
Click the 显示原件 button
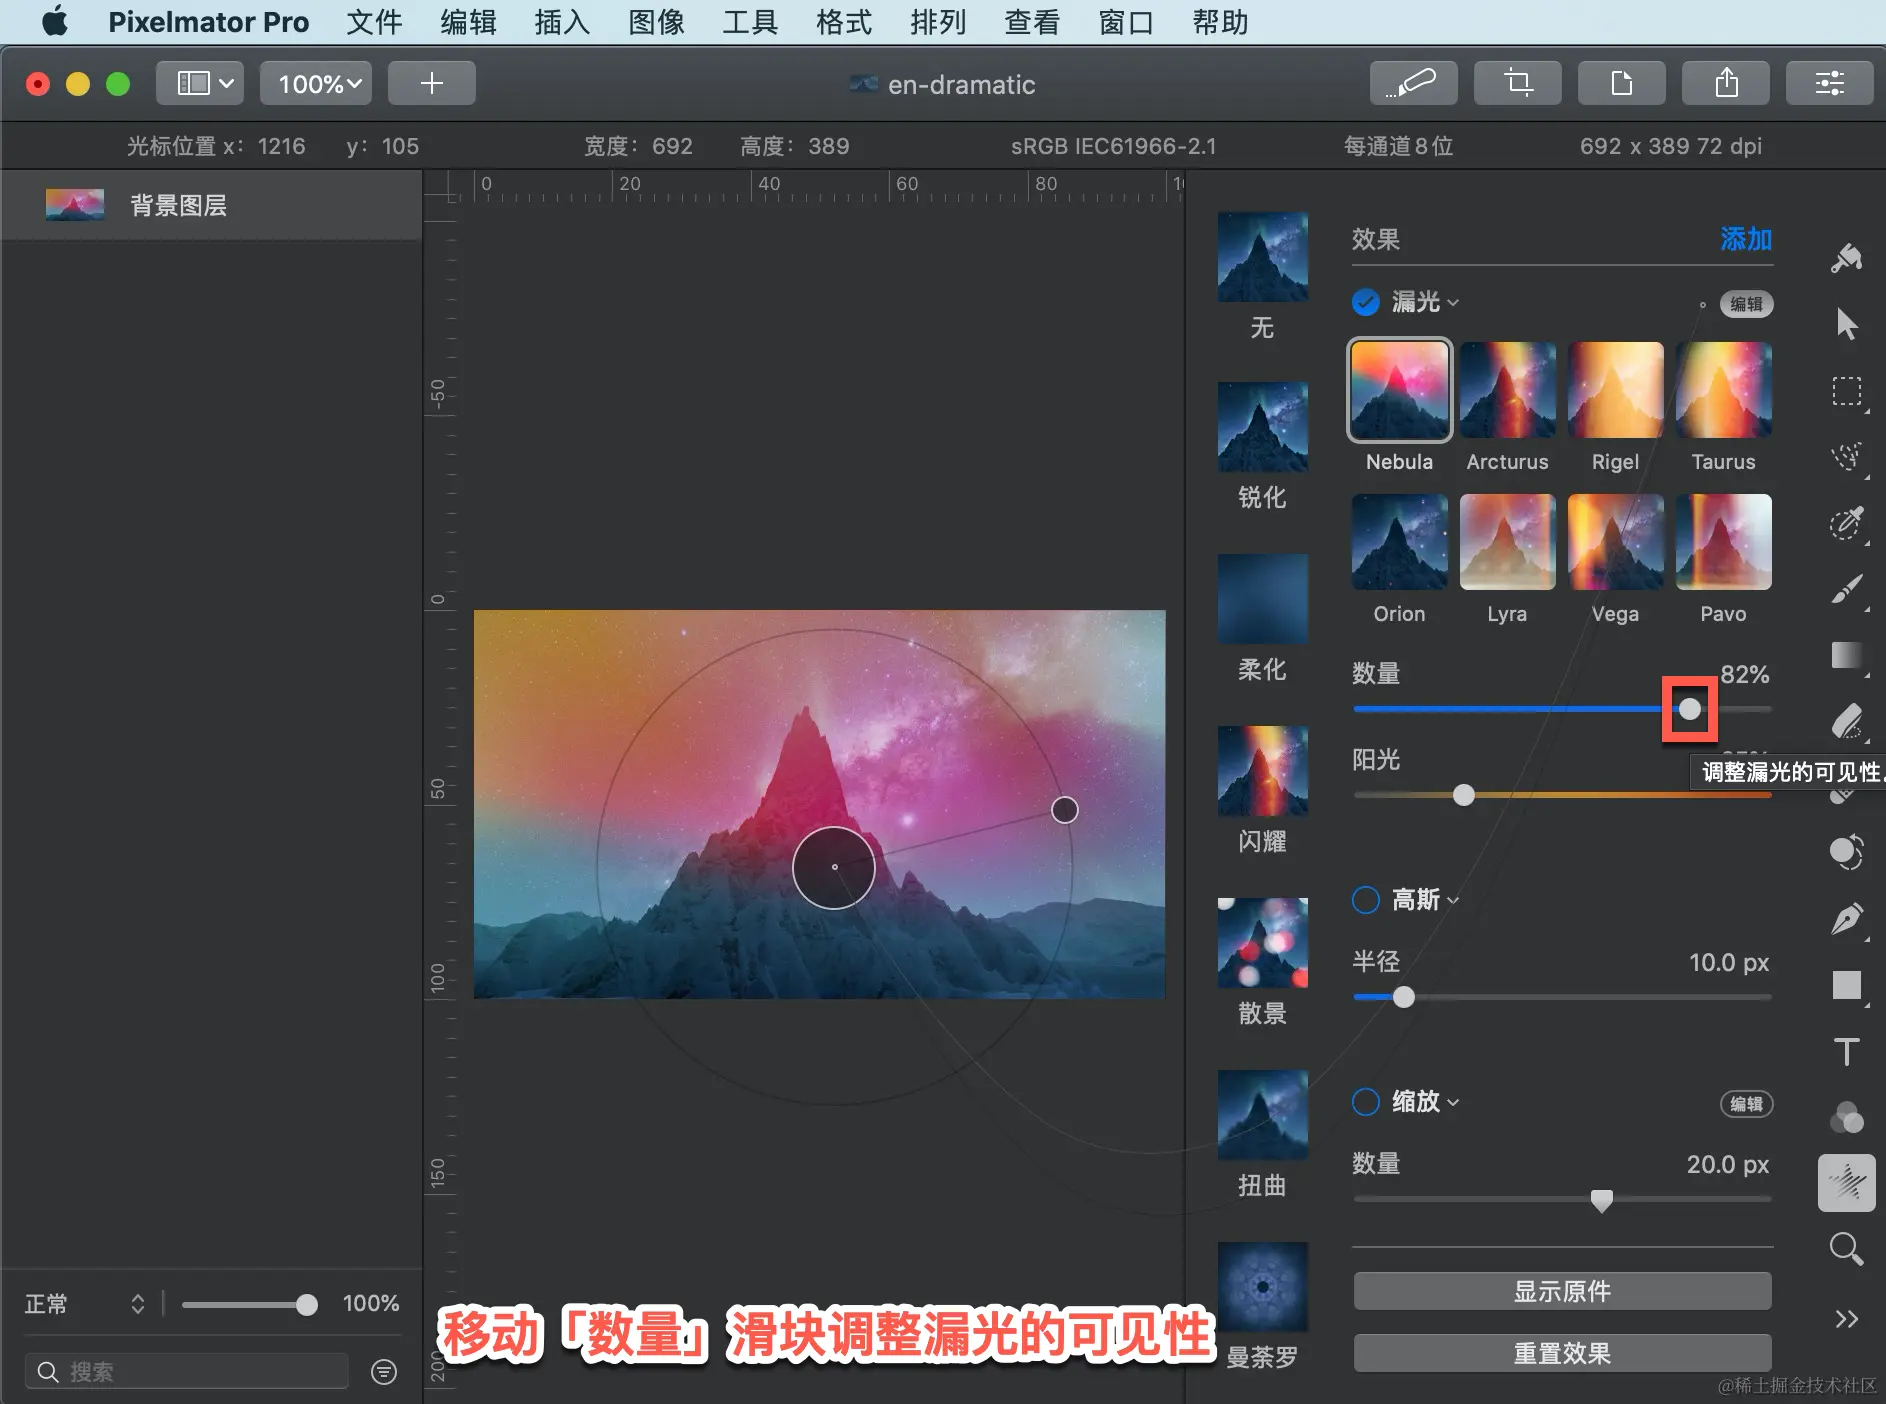tap(1562, 1291)
